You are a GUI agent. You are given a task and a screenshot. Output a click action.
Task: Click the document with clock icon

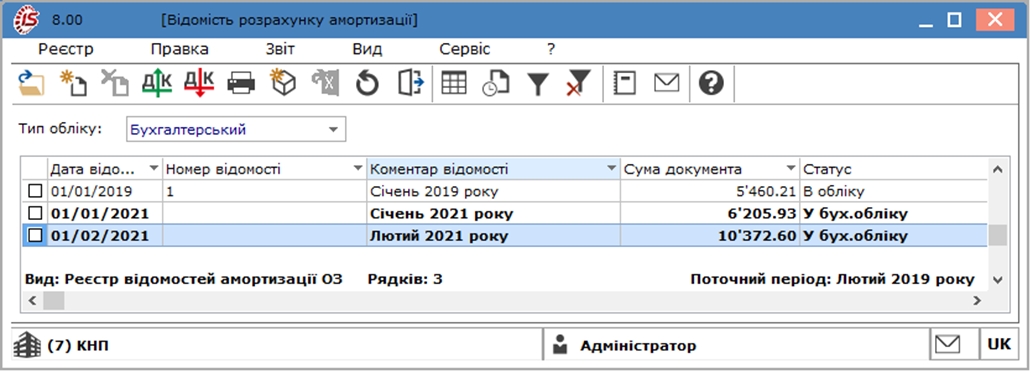click(x=495, y=84)
